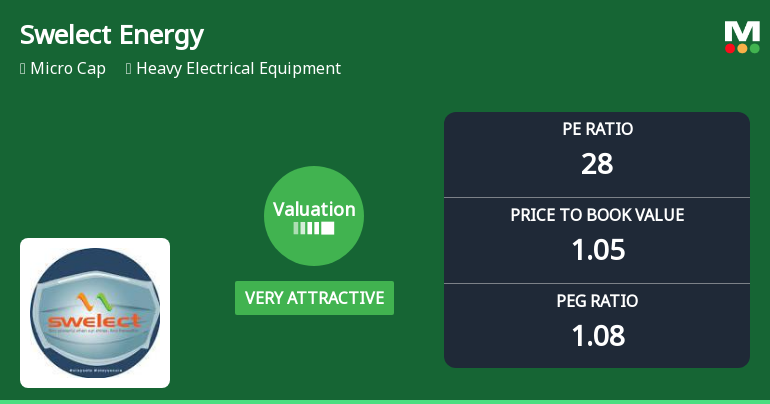Click the PEG ratio value 1.08
The height and width of the screenshot is (404, 770).
tap(597, 335)
